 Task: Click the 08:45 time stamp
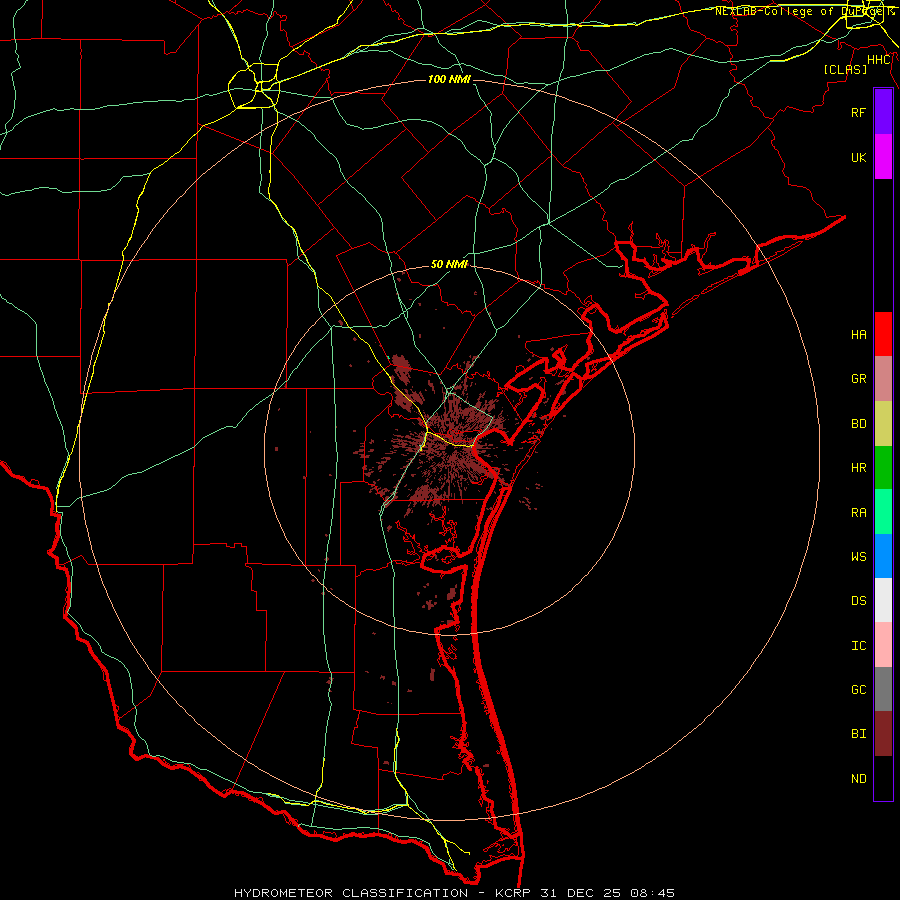coord(653,893)
